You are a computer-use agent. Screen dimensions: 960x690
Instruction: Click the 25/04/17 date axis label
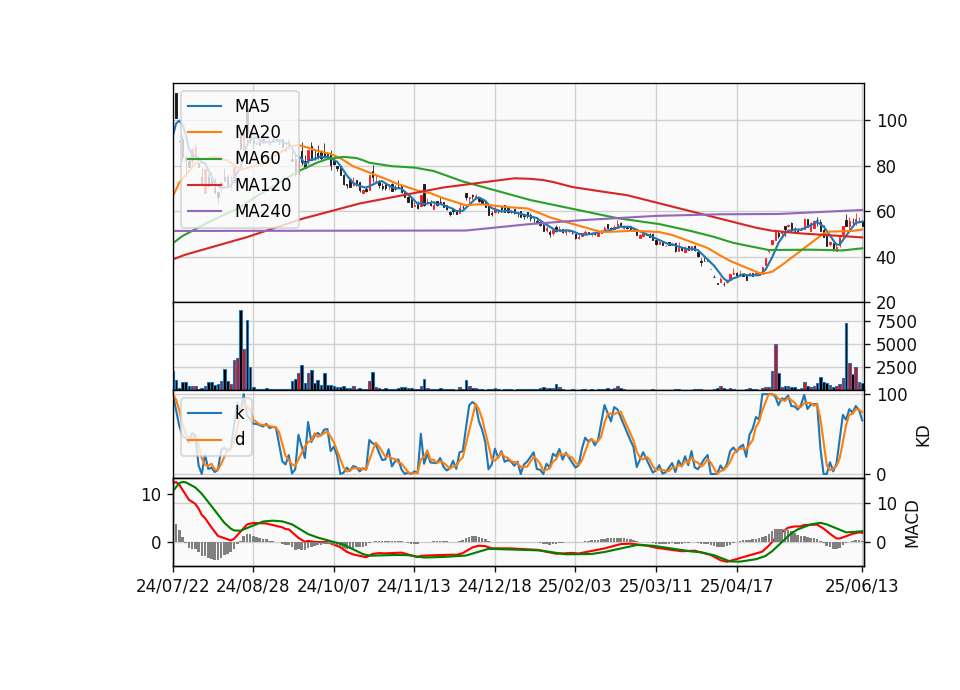click(737, 586)
